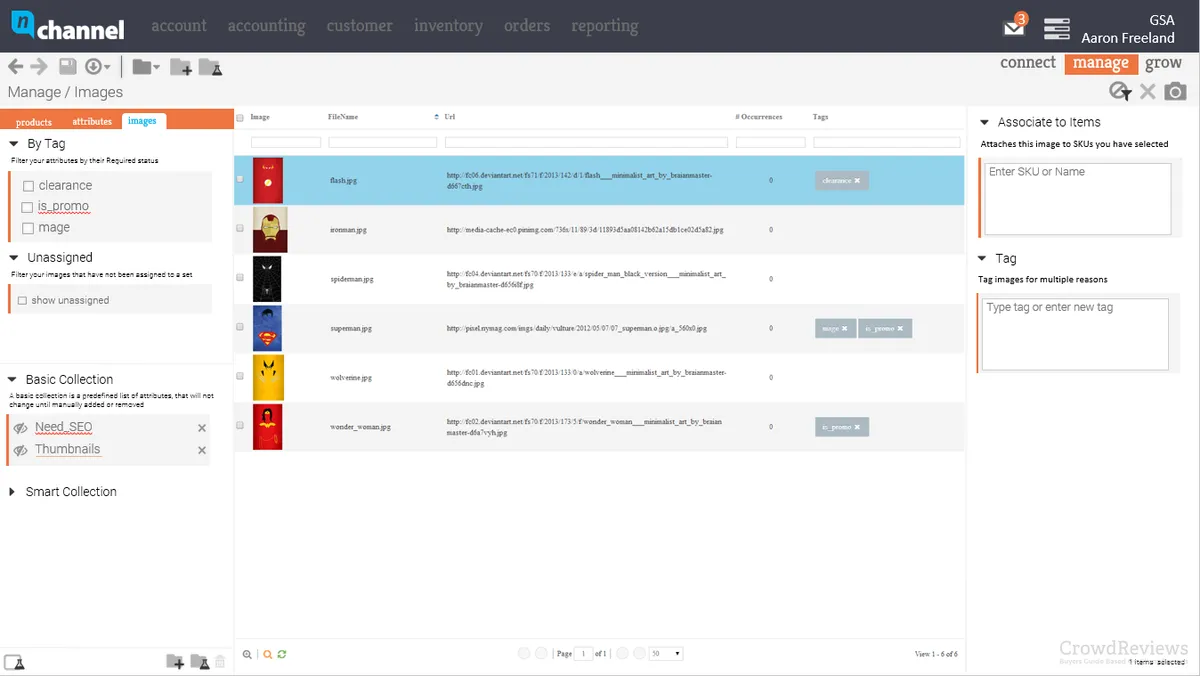Go back with the left arrow icon

pyautogui.click(x=16, y=67)
